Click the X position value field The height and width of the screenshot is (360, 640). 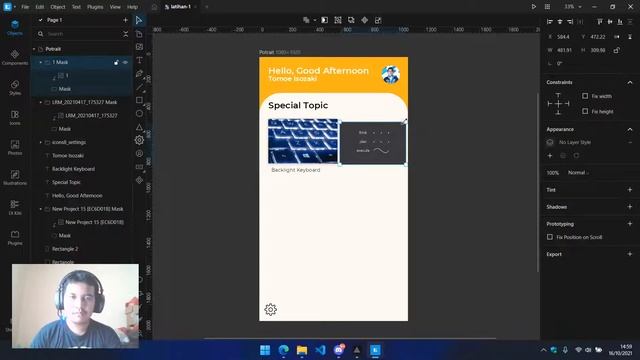[563, 37]
